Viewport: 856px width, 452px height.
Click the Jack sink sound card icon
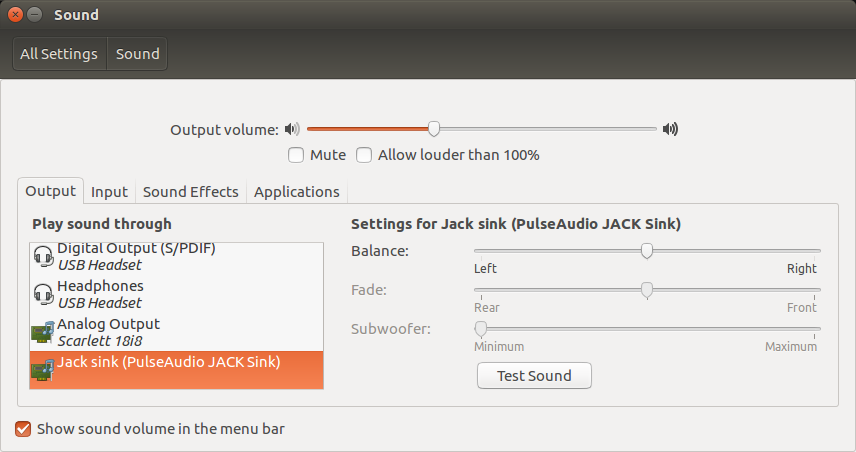click(x=43, y=370)
